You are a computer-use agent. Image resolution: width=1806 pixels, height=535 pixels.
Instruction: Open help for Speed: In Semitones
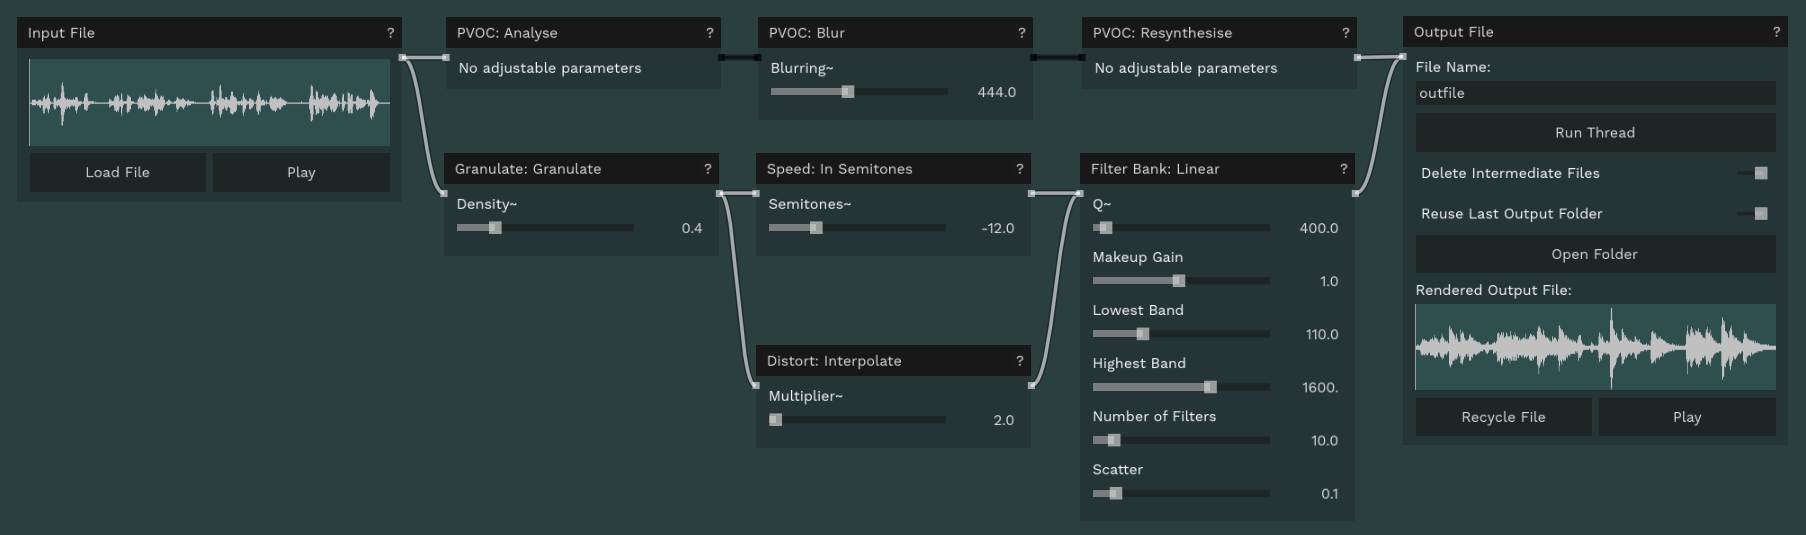(1020, 169)
